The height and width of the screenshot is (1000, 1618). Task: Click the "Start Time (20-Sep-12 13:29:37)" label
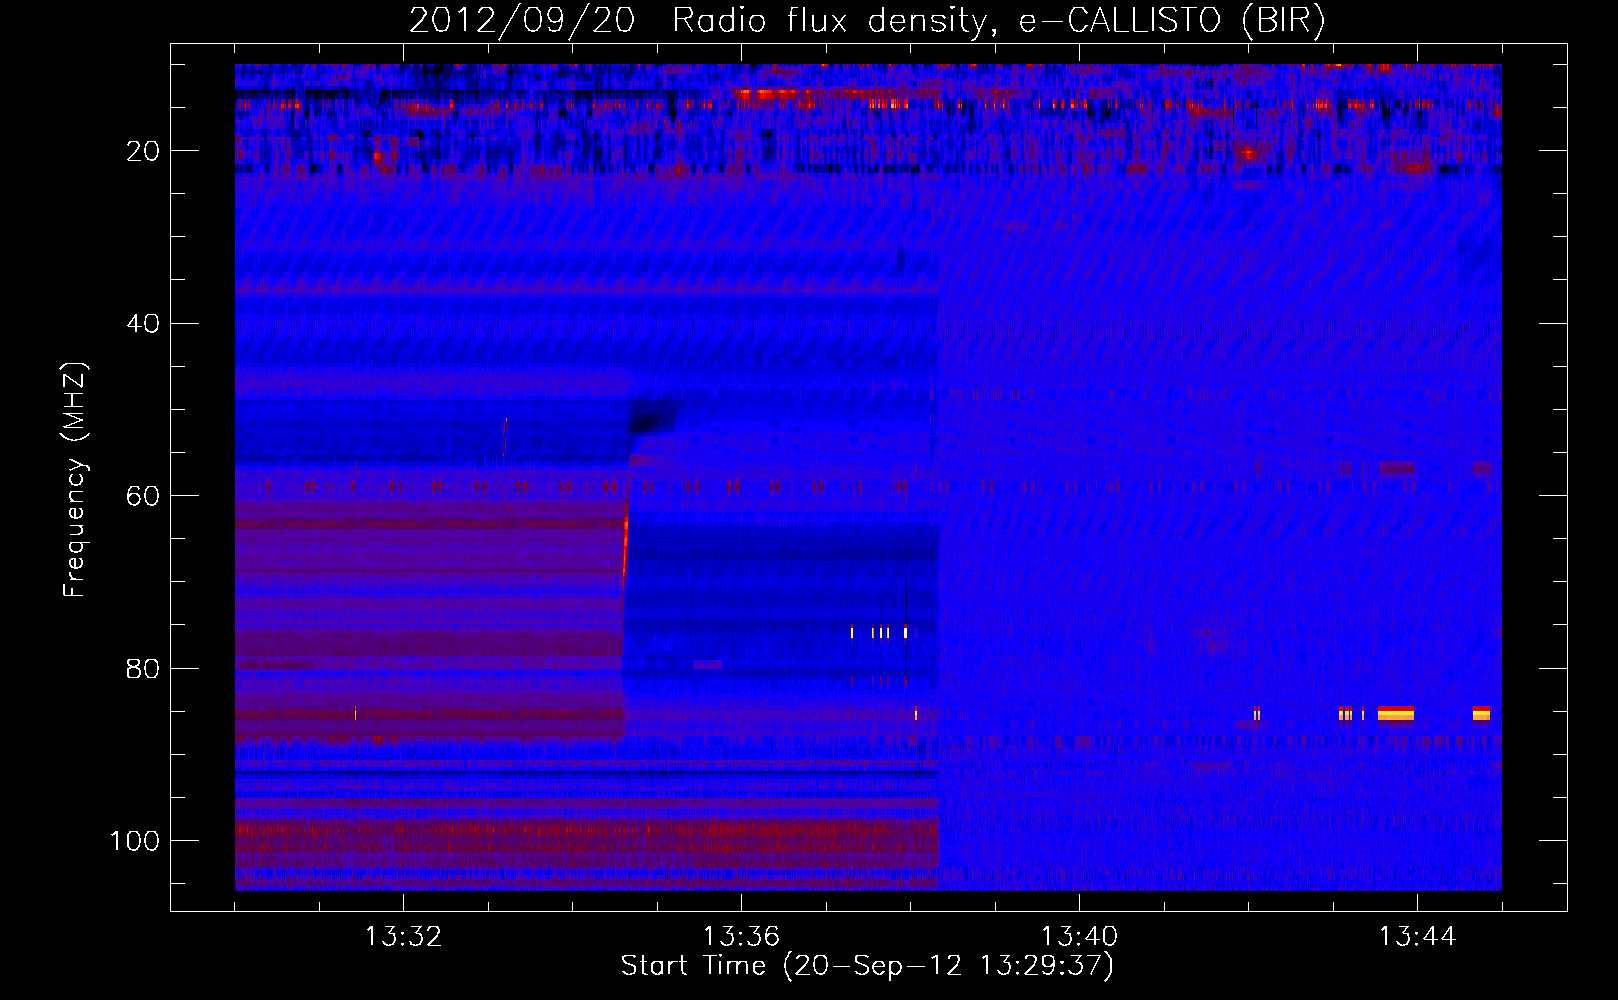tap(867, 966)
